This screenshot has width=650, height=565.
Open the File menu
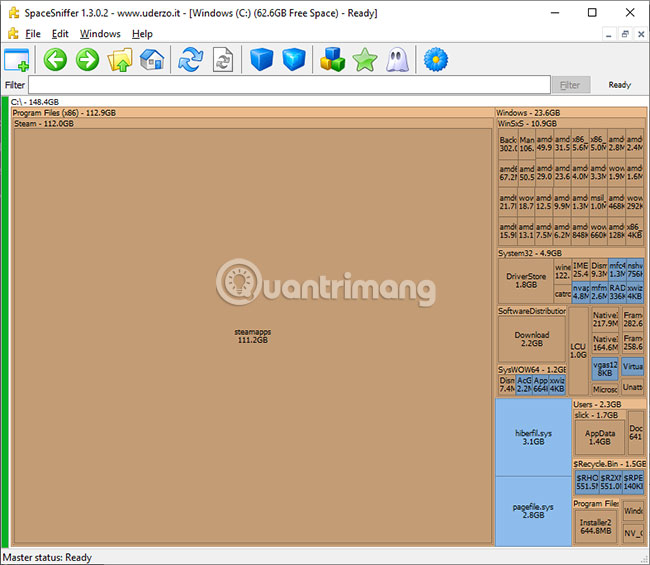pyautogui.click(x=33, y=34)
